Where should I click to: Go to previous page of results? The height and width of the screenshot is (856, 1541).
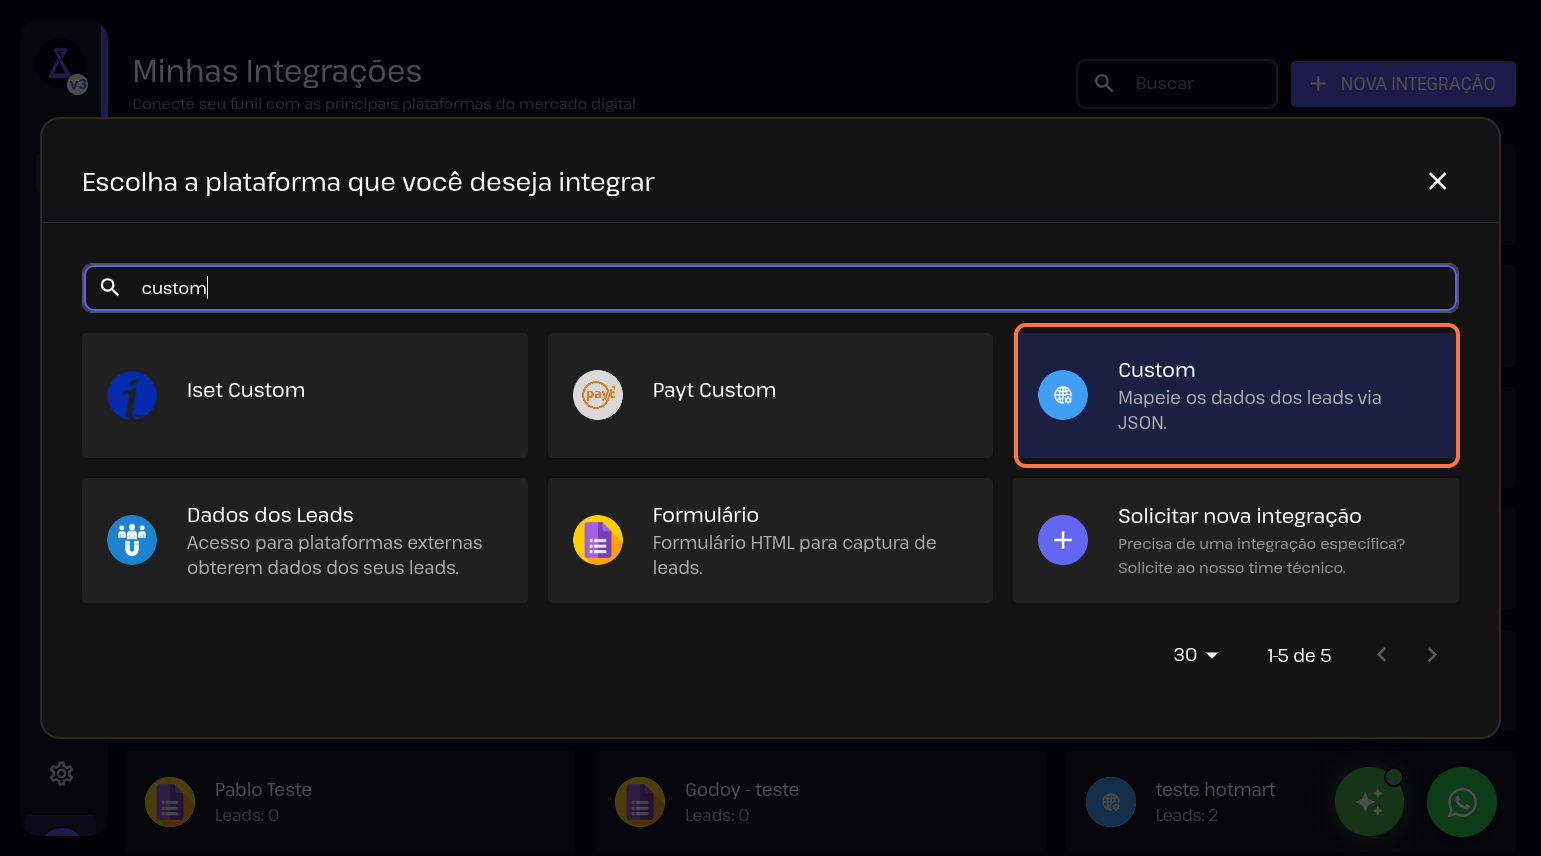(x=1382, y=655)
